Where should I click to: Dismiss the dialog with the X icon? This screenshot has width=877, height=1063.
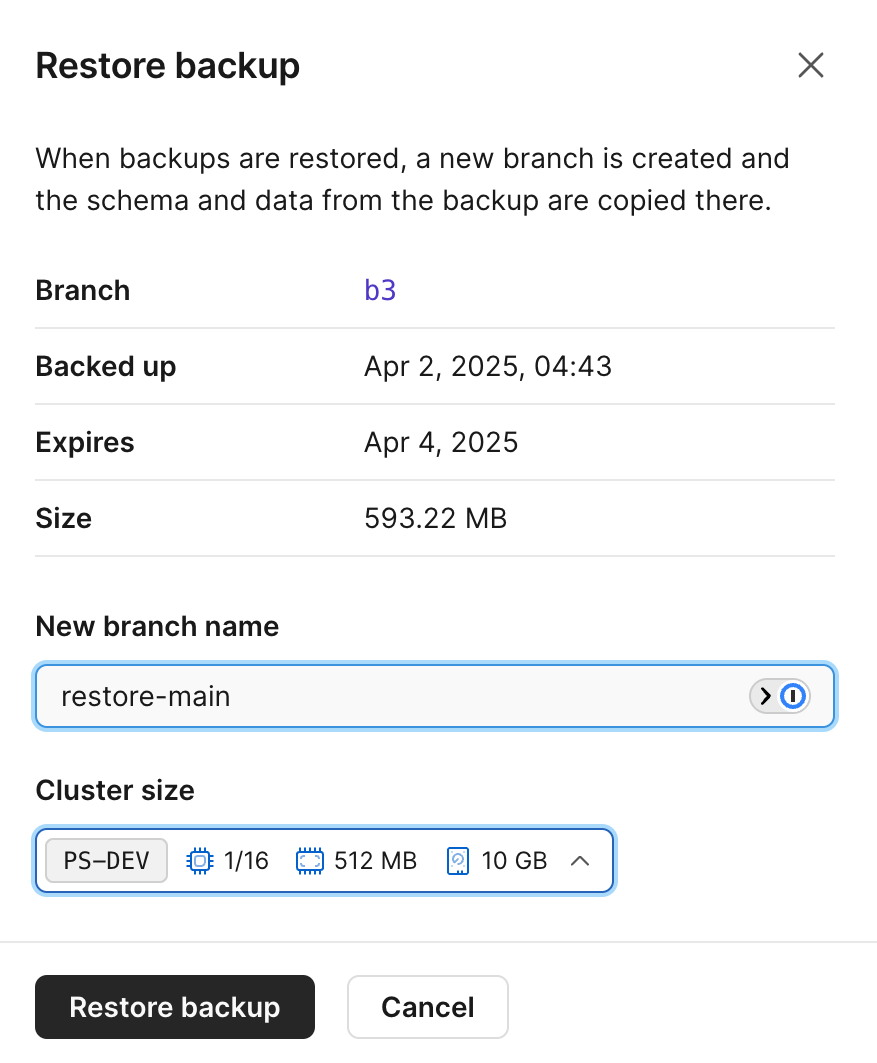(x=810, y=65)
